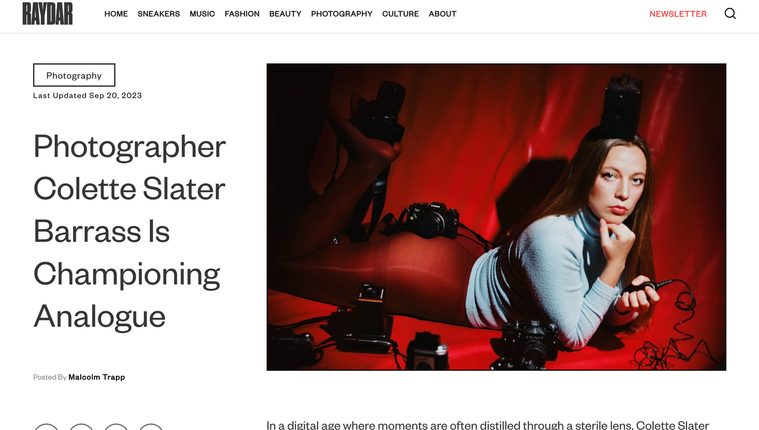Open the HOME nav item
Screen dimensions: 759x430
point(116,14)
